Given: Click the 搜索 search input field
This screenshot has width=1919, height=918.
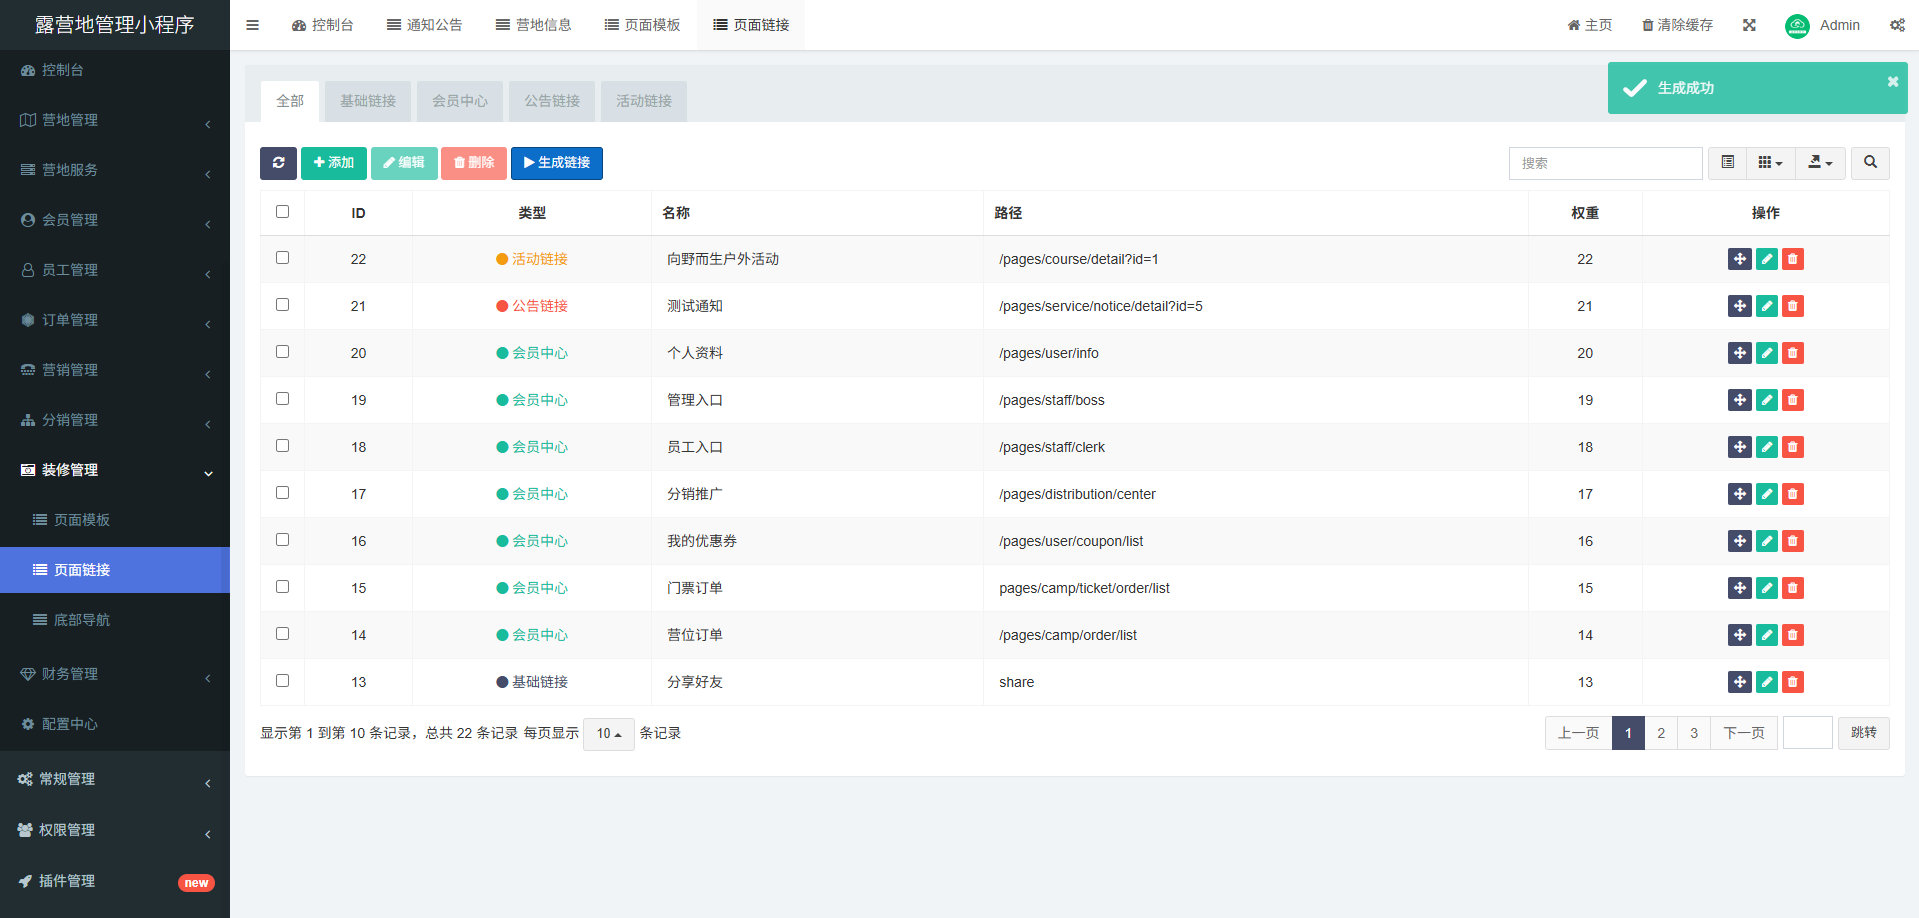Looking at the screenshot, I should coord(1605,163).
